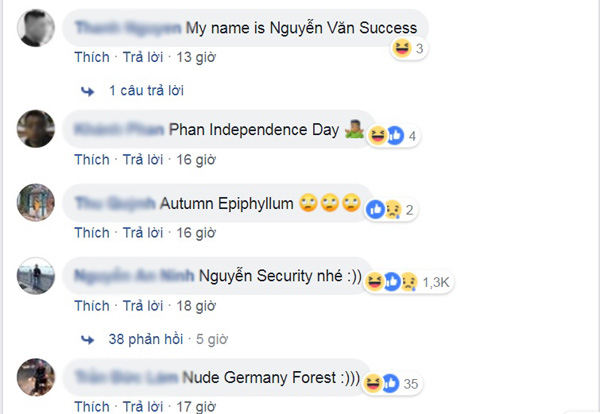View reactions on the Phan Independence Day comment

pyautogui.click(x=393, y=136)
